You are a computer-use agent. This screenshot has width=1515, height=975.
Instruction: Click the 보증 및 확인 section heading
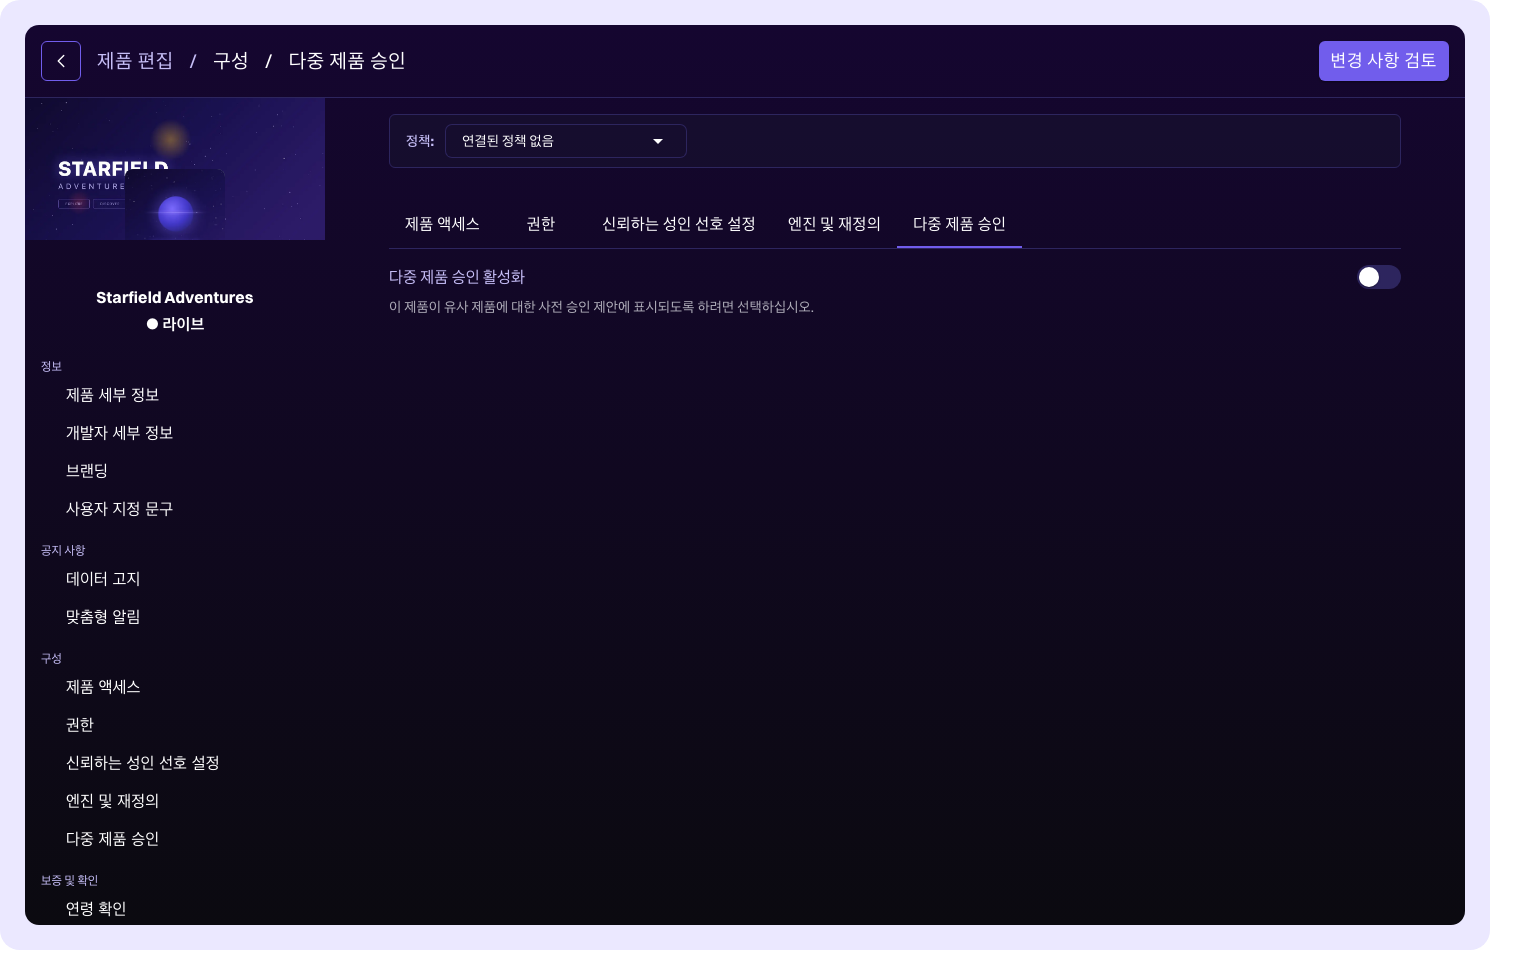click(x=69, y=881)
